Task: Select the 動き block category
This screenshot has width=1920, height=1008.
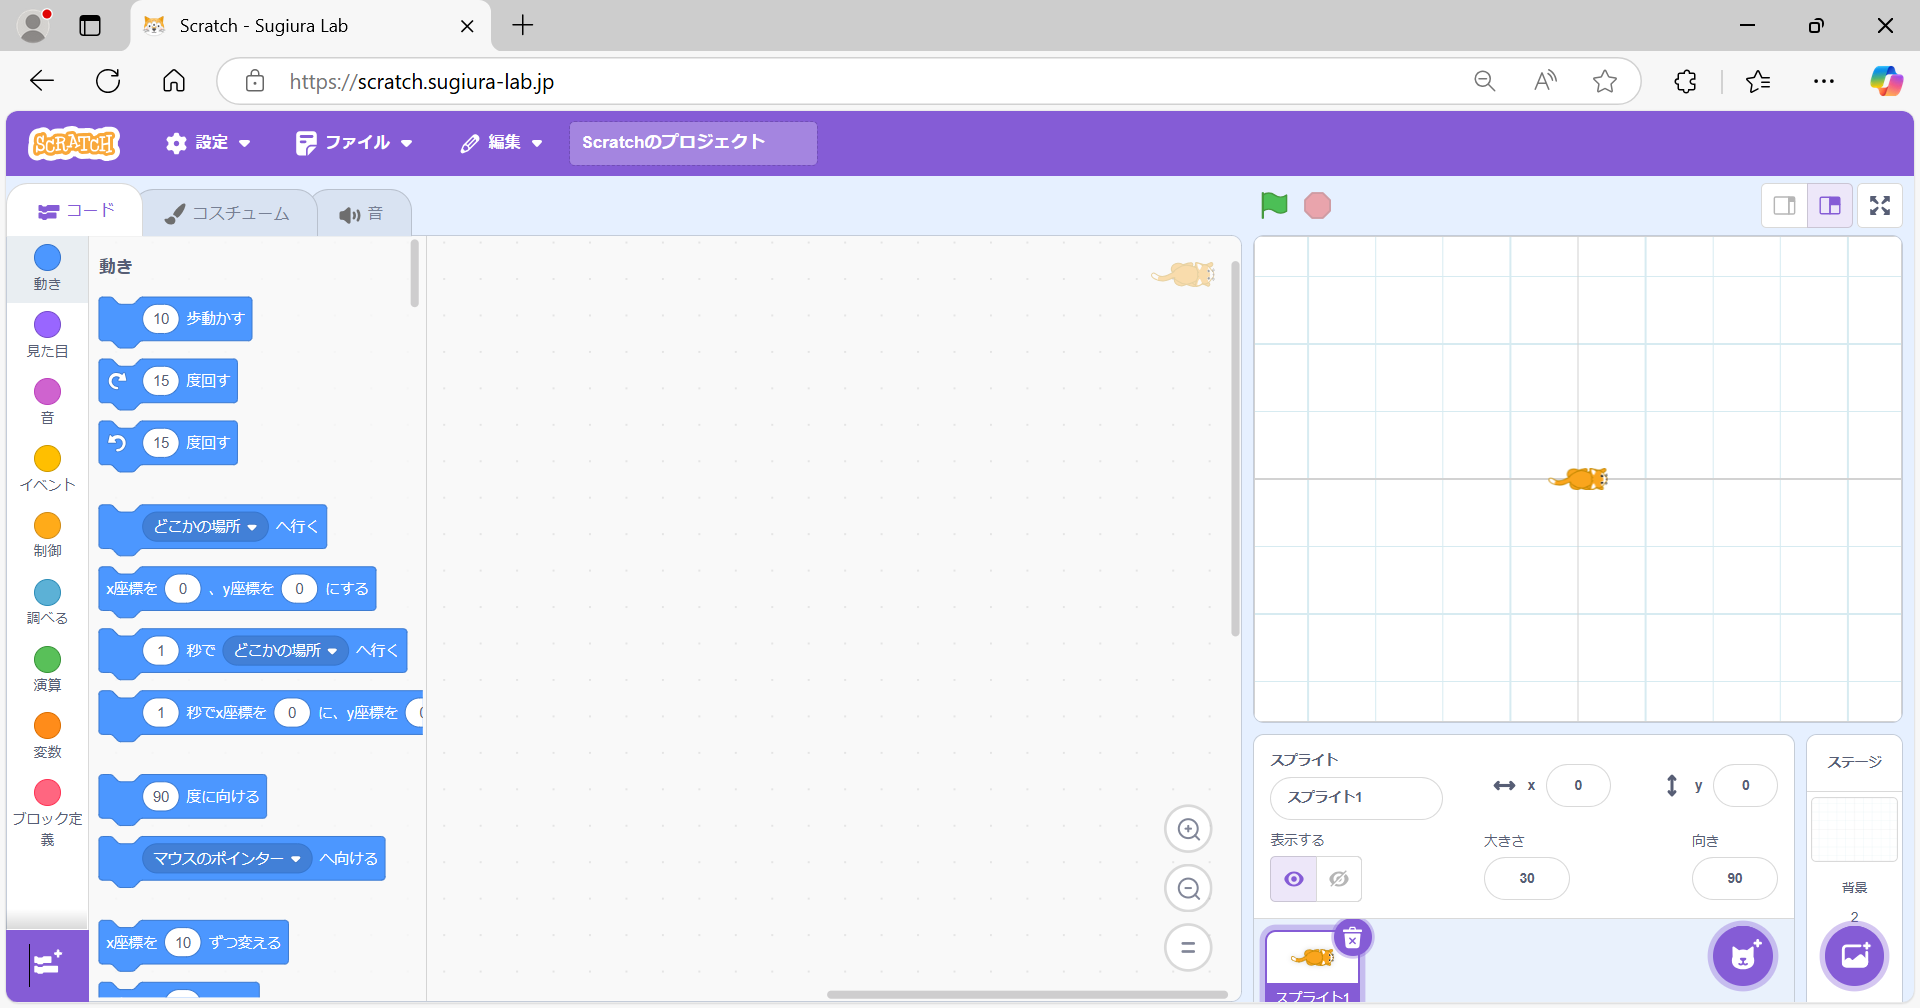Action: 47,268
